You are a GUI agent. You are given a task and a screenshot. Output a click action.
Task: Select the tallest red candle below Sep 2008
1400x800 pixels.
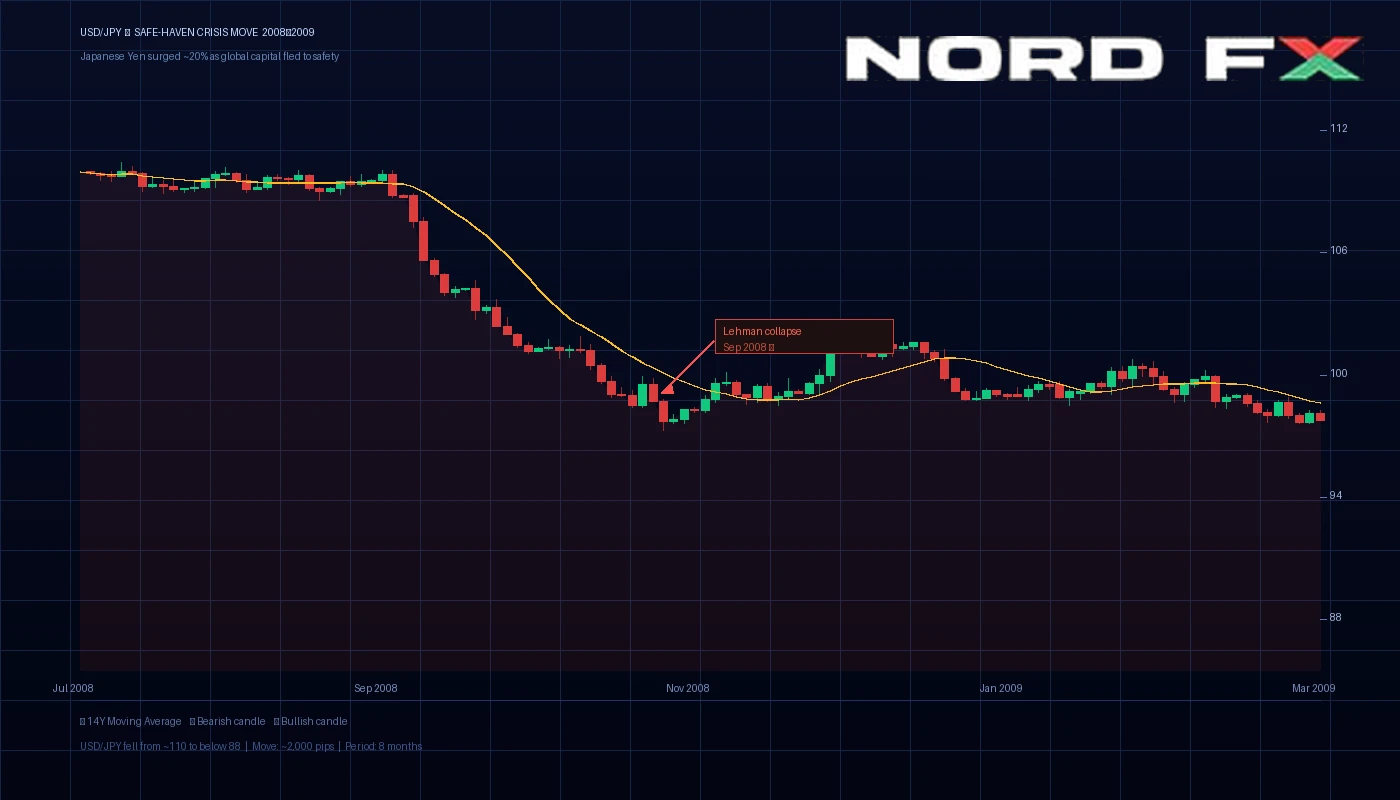(x=423, y=240)
